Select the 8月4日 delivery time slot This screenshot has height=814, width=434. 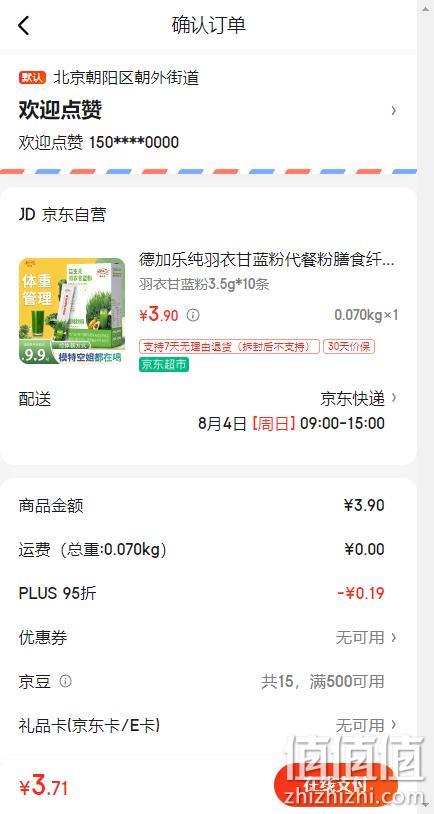(x=291, y=423)
